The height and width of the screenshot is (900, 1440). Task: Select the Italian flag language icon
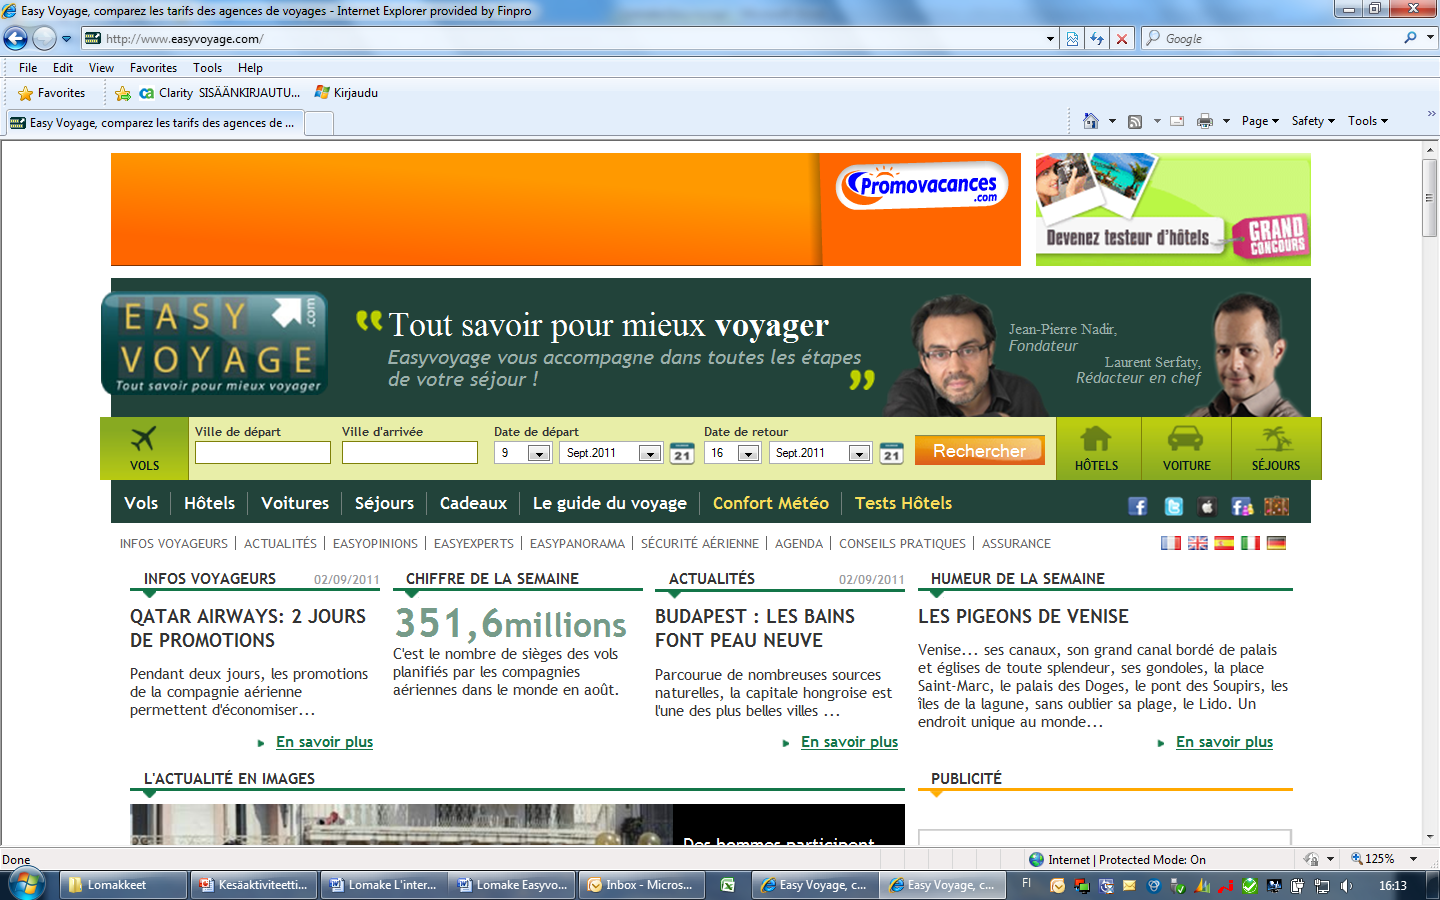[x=1250, y=543]
